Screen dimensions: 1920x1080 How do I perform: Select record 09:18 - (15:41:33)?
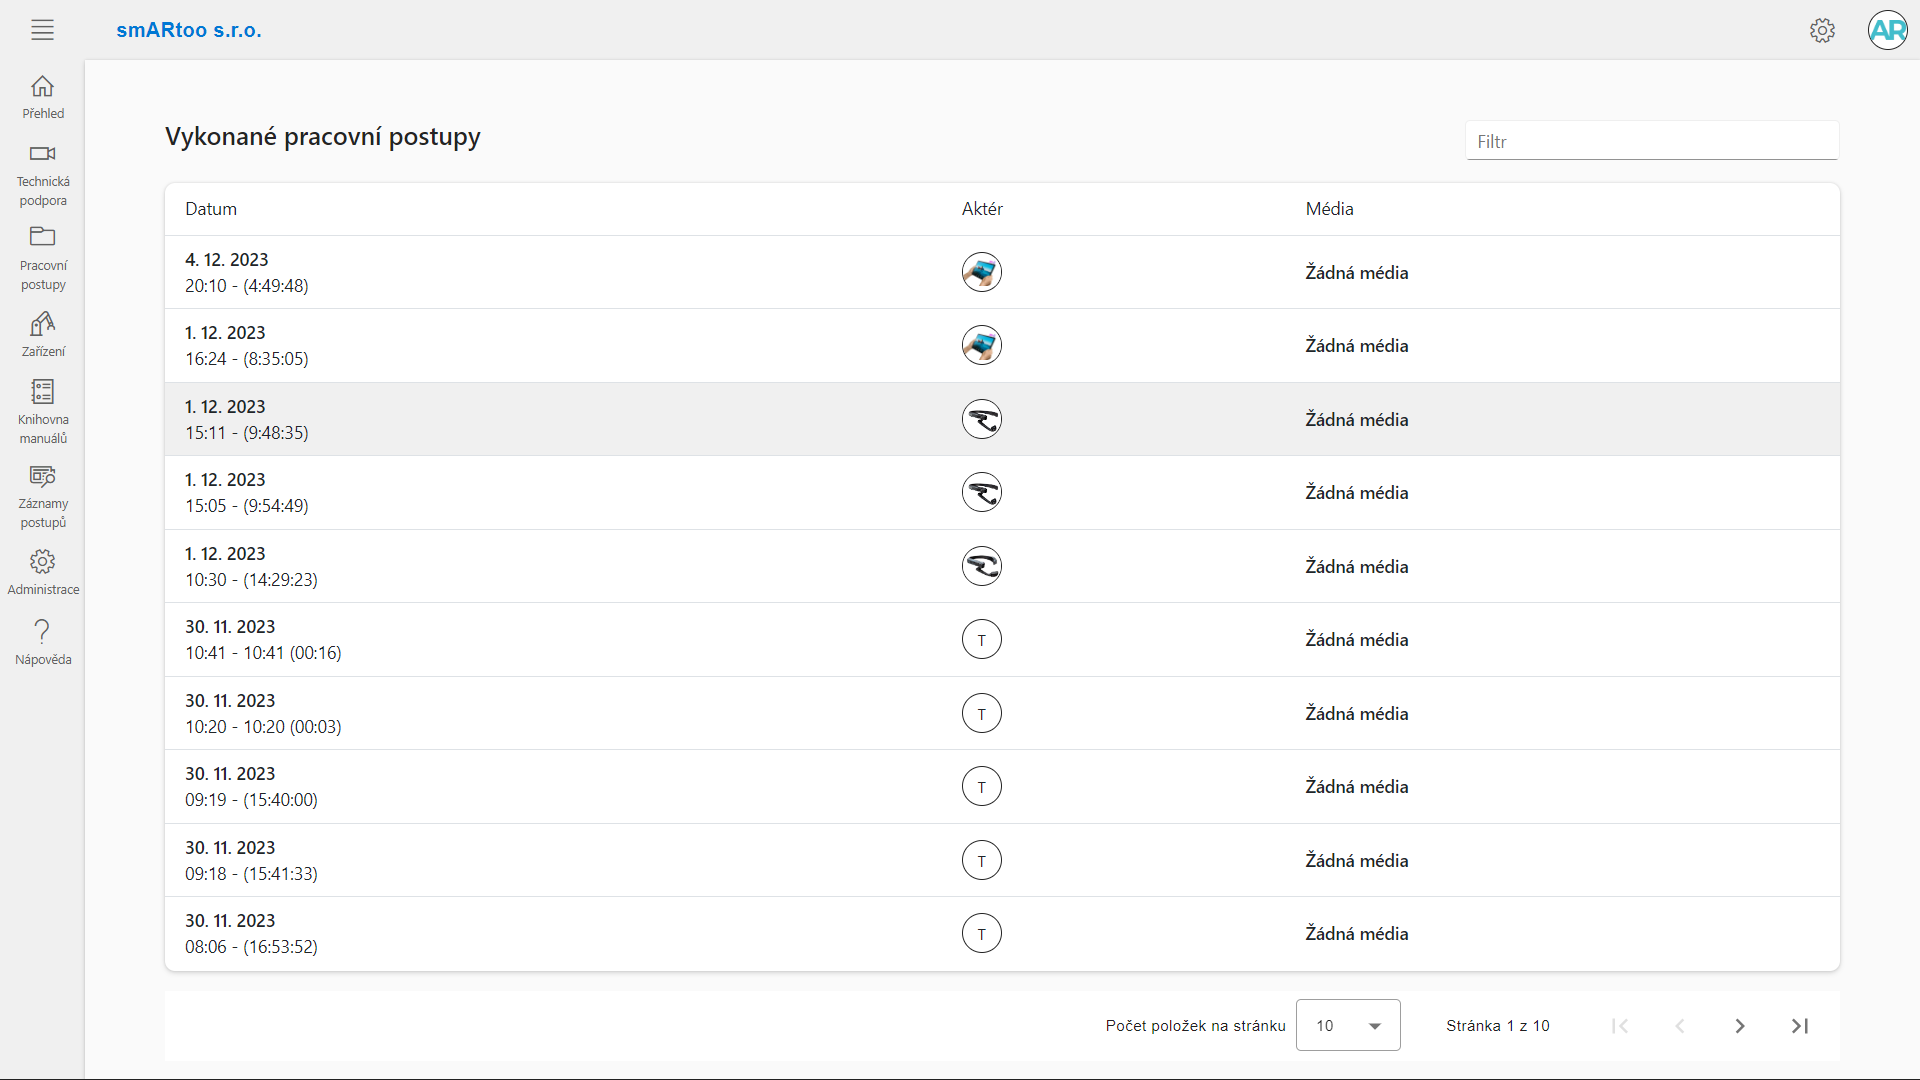1002,860
